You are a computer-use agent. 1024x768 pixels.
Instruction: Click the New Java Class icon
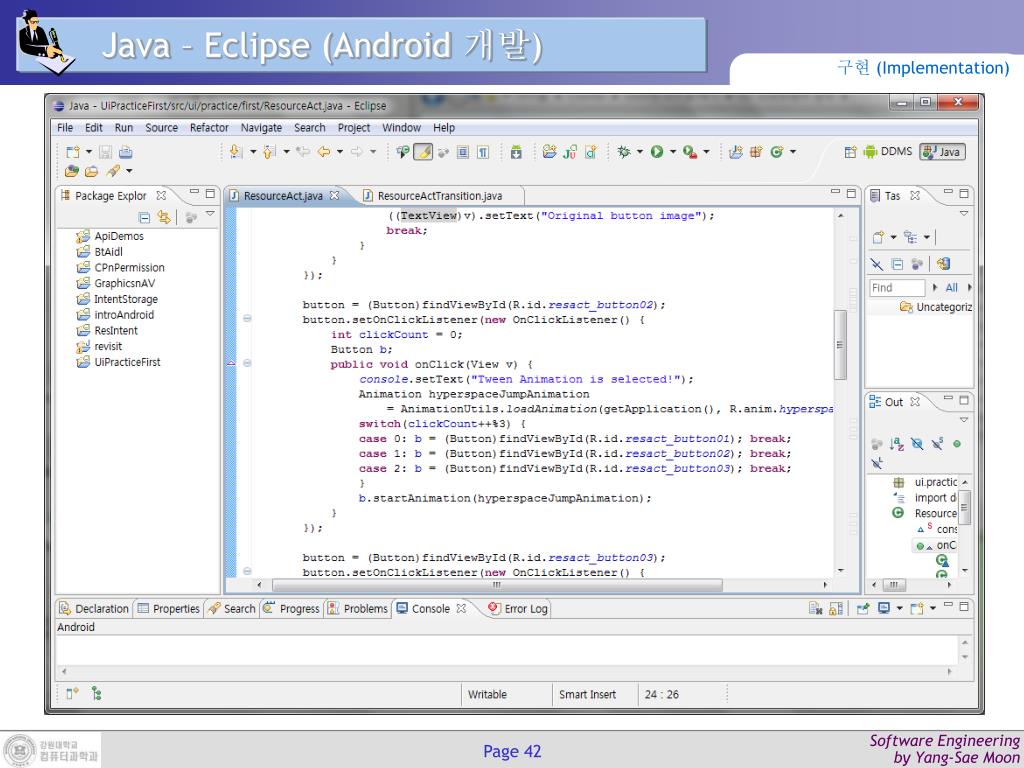(776, 152)
